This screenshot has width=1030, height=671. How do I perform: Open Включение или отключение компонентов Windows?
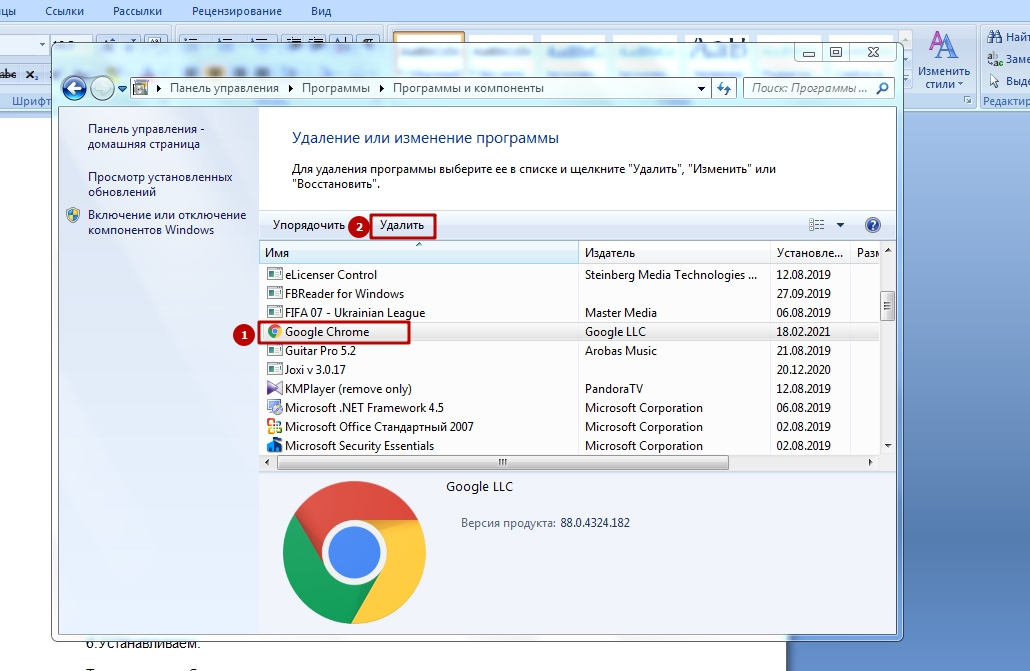point(166,222)
